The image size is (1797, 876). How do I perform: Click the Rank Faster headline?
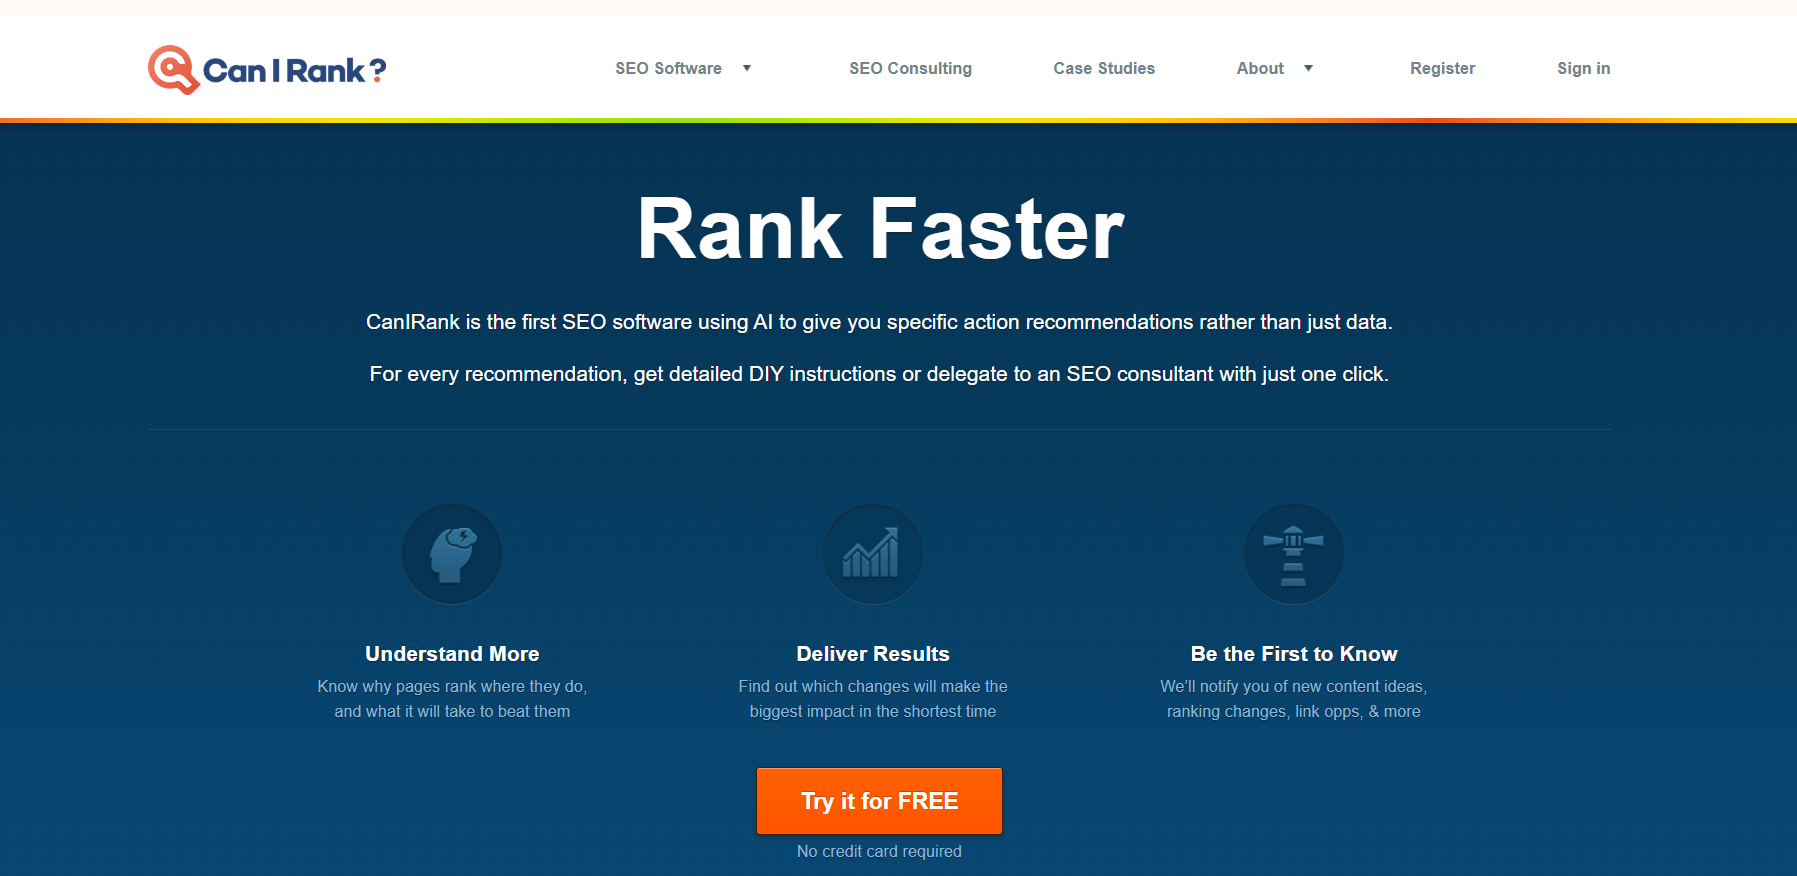point(881,229)
